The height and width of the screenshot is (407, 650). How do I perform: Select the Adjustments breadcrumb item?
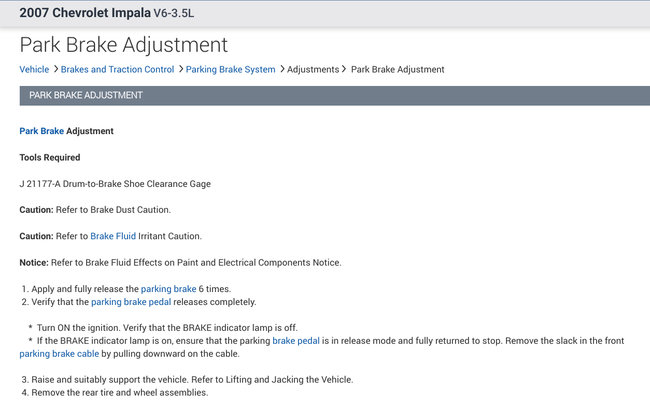coord(313,69)
